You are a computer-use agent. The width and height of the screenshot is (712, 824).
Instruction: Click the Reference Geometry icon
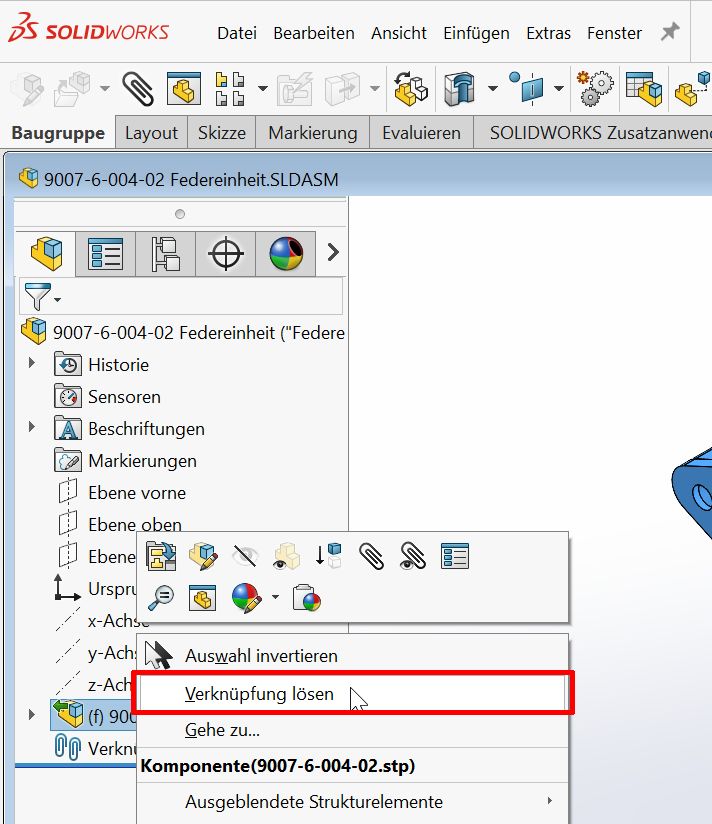(x=527, y=88)
